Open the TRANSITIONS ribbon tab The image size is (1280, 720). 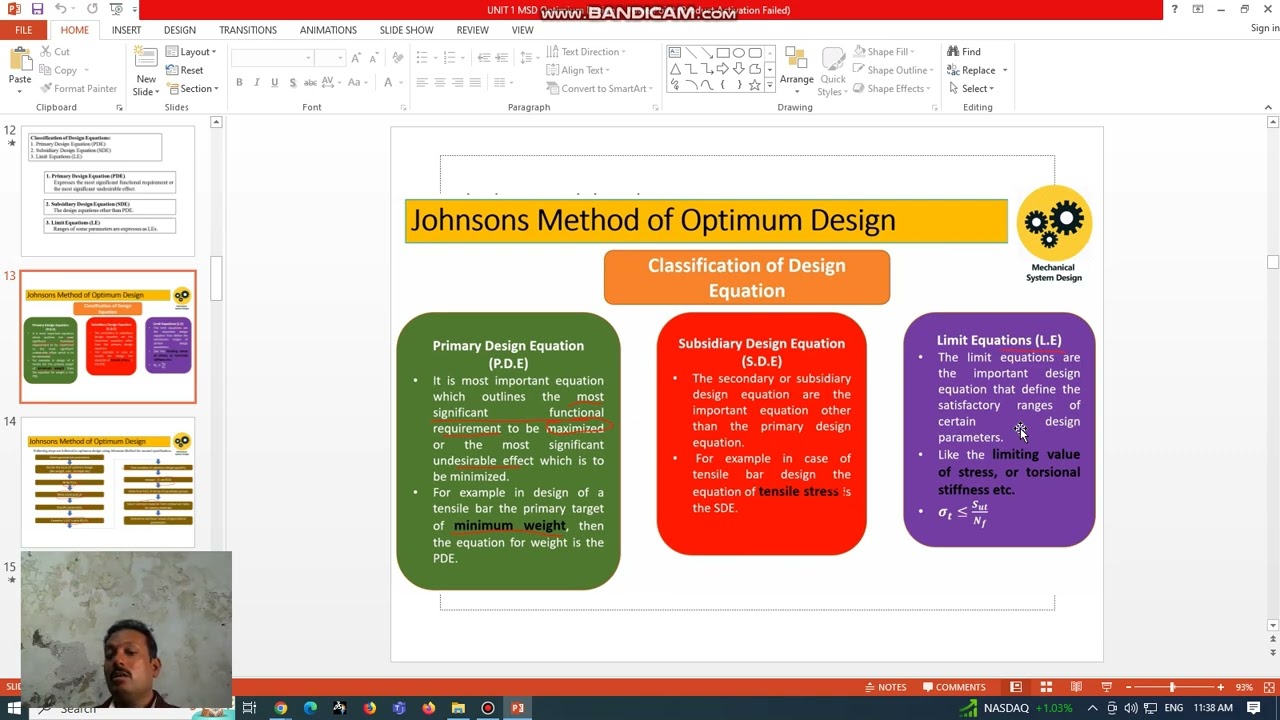[248, 30]
